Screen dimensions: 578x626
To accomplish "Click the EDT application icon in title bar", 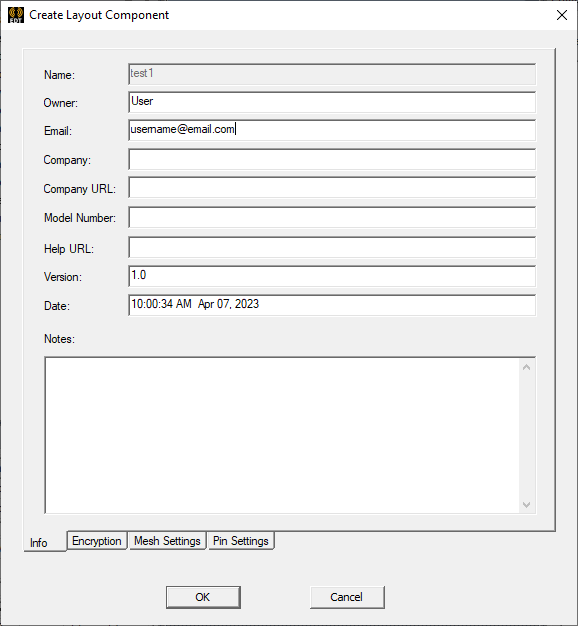I will [x=16, y=15].
